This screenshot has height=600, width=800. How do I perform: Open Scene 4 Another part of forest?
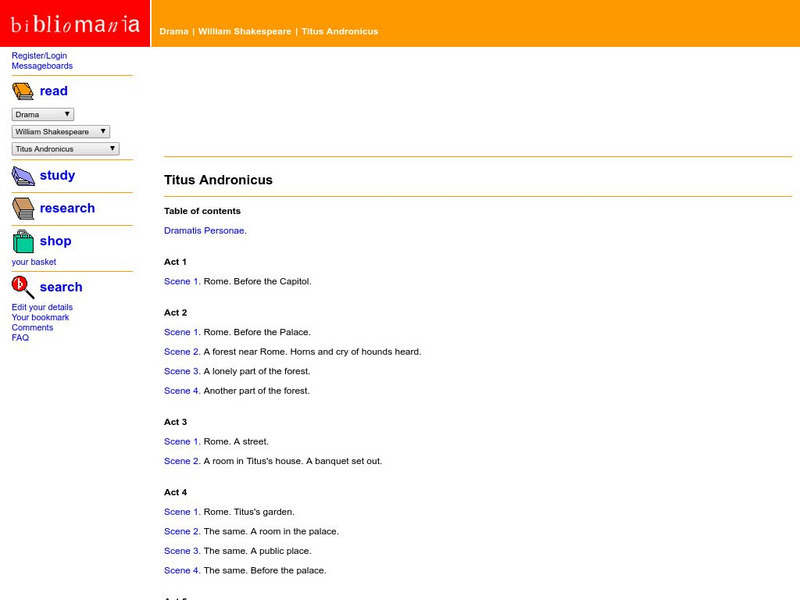[x=182, y=391]
